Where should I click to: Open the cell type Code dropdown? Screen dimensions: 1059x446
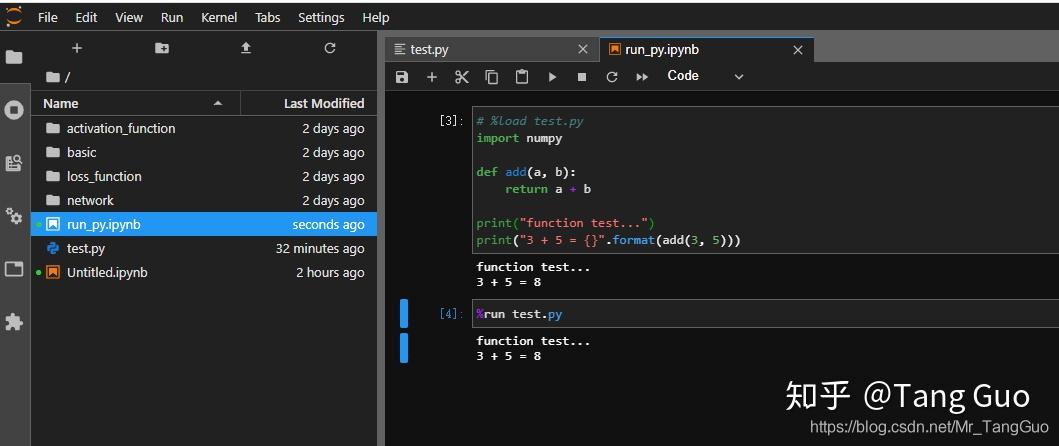(705, 76)
